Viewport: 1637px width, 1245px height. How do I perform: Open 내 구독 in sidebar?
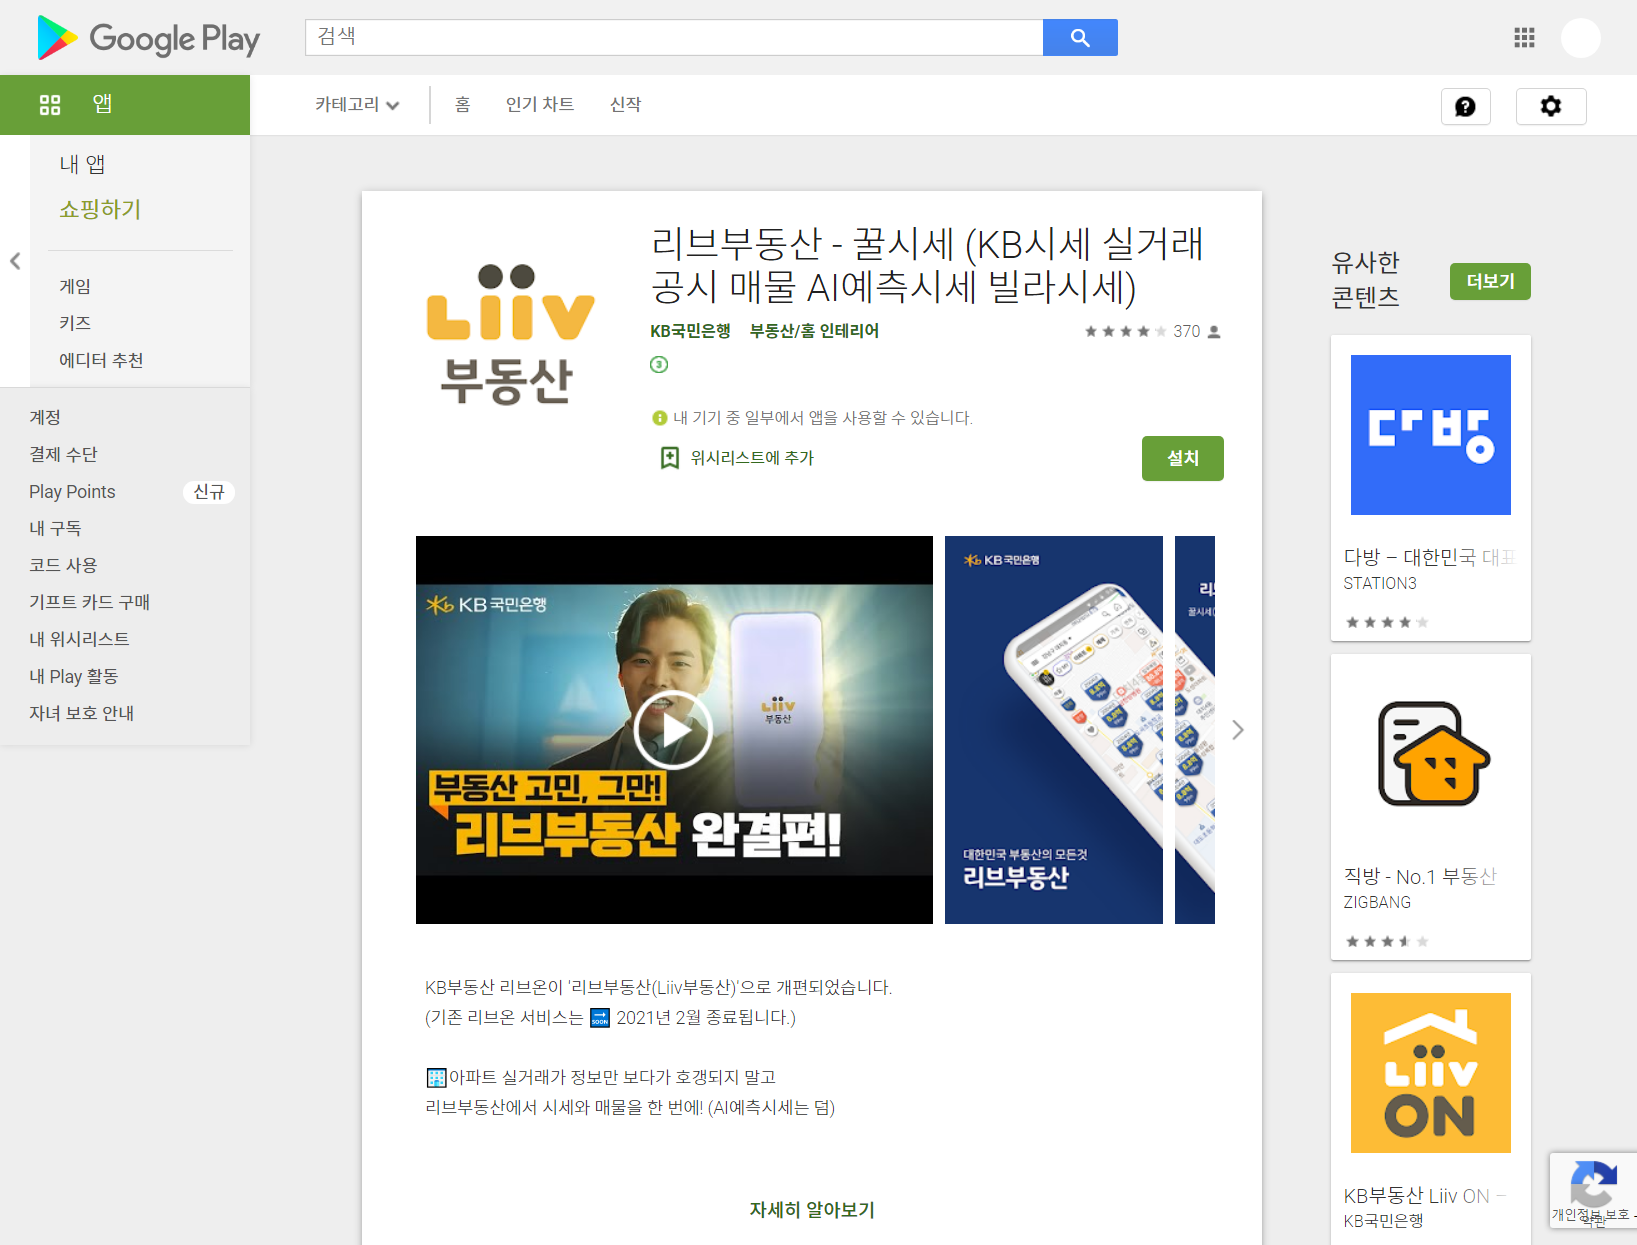click(55, 528)
